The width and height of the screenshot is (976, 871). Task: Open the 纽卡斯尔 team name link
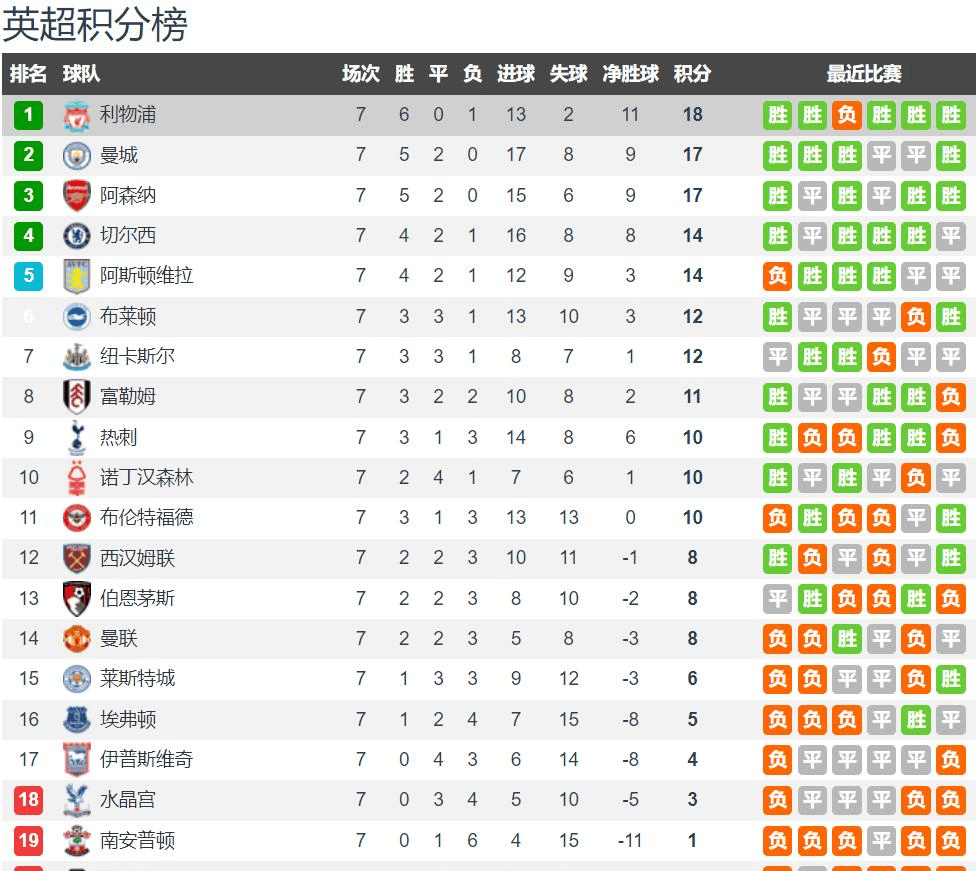(x=137, y=356)
